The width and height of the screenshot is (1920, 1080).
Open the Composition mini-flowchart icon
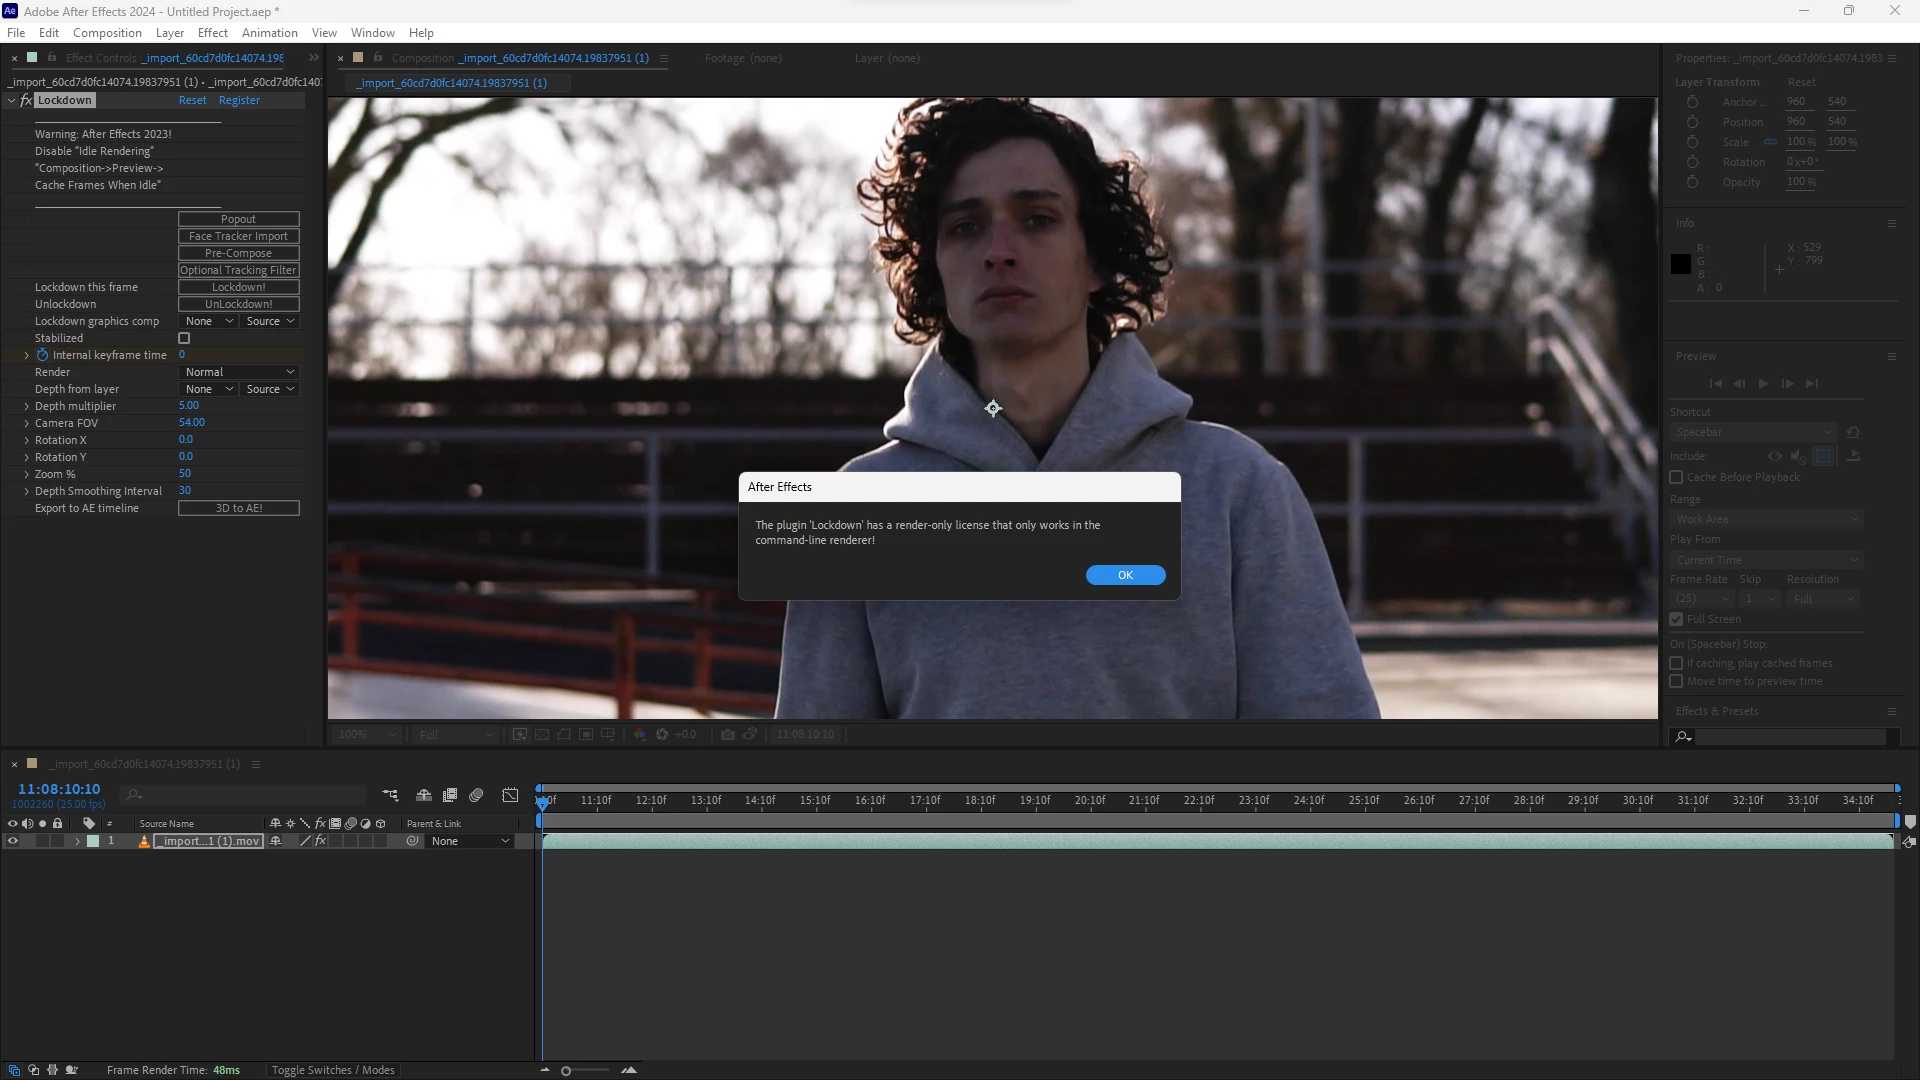point(390,795)
